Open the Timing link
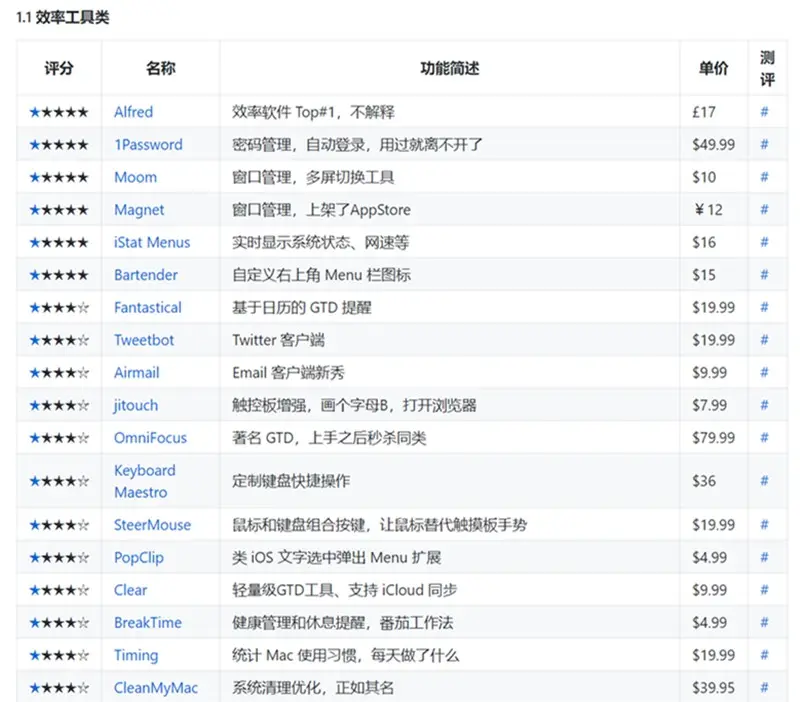Image resolution: width=800 pixels, height=702 pixels. click(136, 656)
